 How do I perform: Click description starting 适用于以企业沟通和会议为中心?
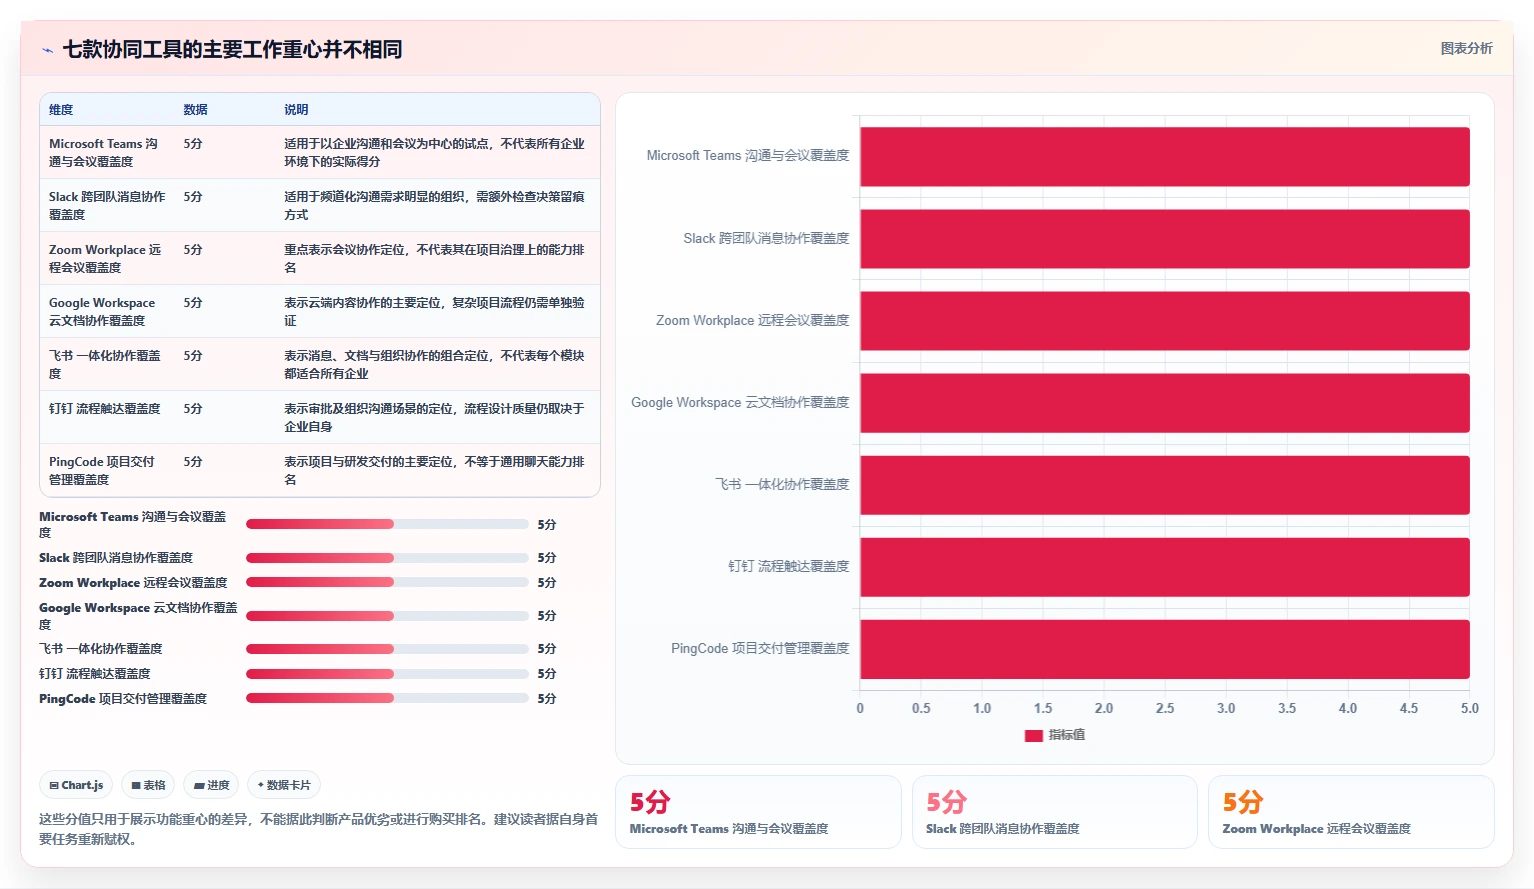(x=434, y=152)
